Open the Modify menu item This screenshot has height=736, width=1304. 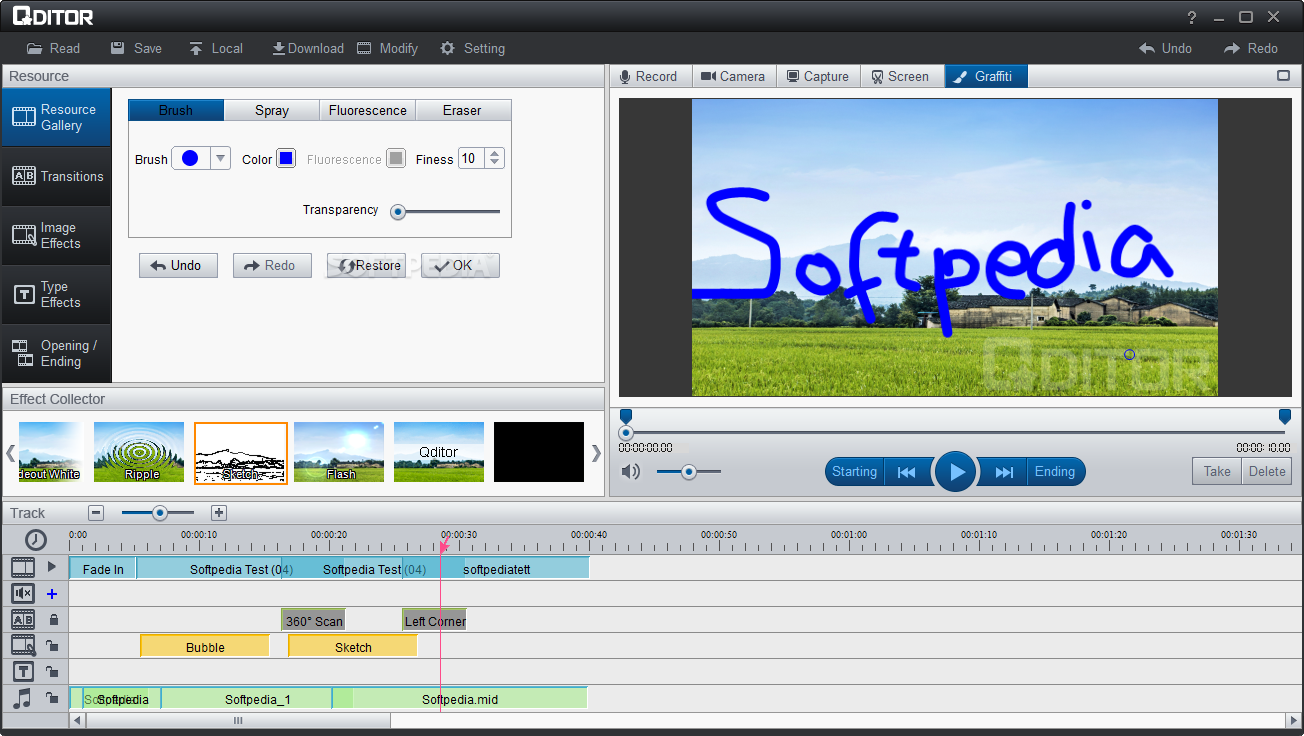tap(387, 48)
